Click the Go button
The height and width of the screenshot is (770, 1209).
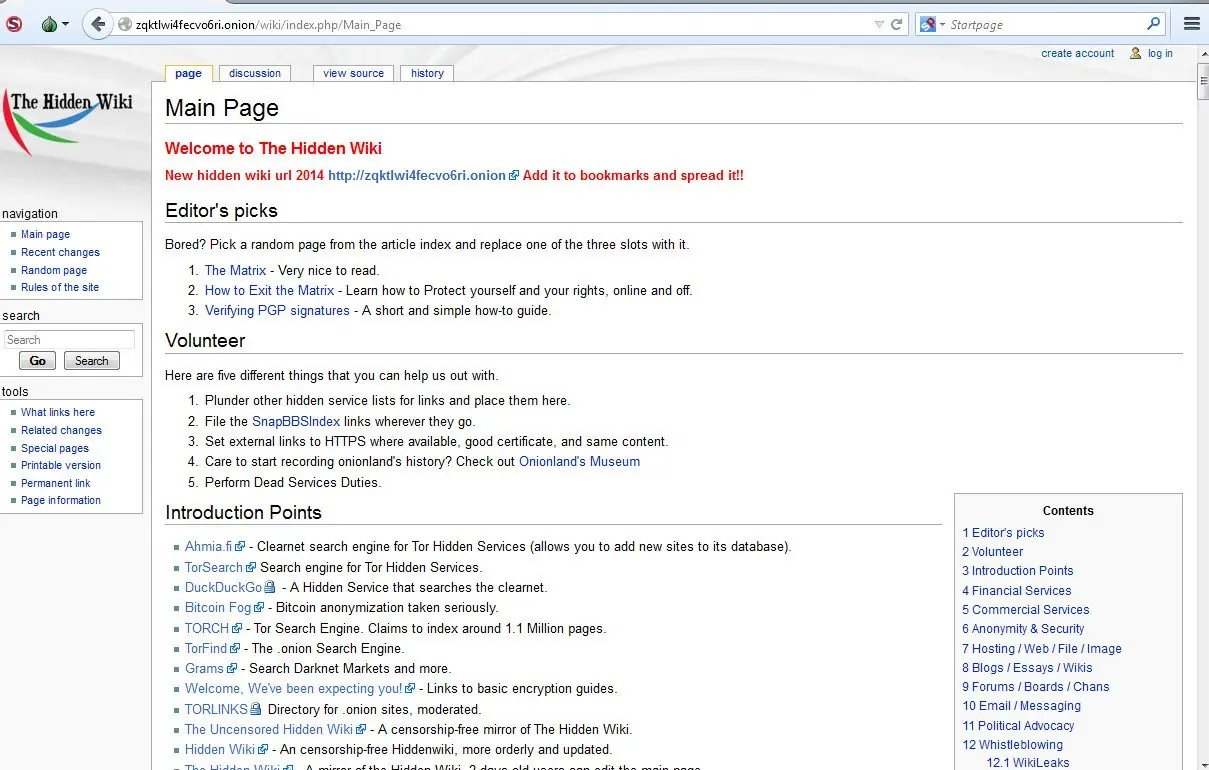tap(38, 361)
